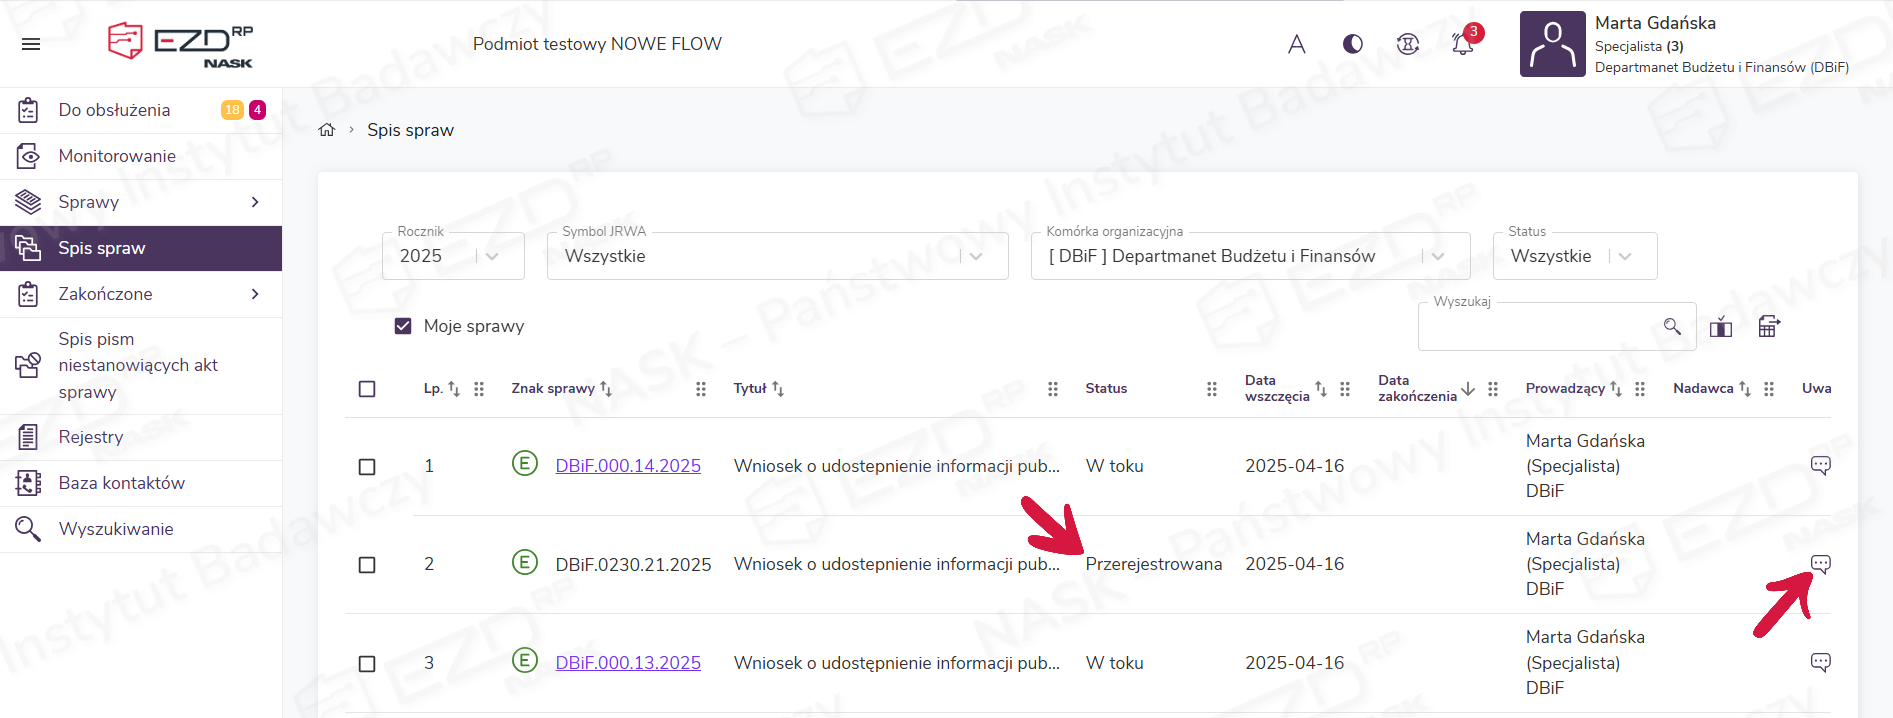Click the font size 'A' icon
Viewport: 1893px width, 718px height.
(1296, 44)
